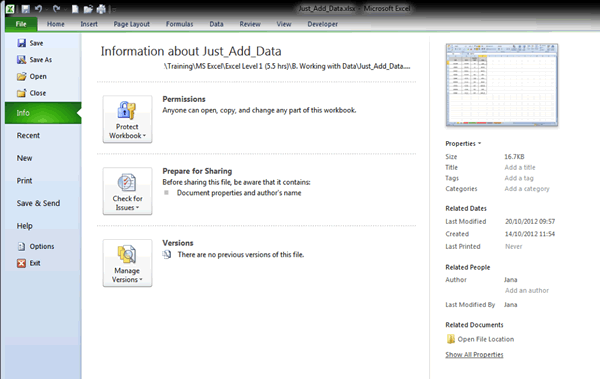This screenshot has width=600, height=379.
Task: Click the Protect Workbook lock and key icon
Action: click(x=127, y=110)
